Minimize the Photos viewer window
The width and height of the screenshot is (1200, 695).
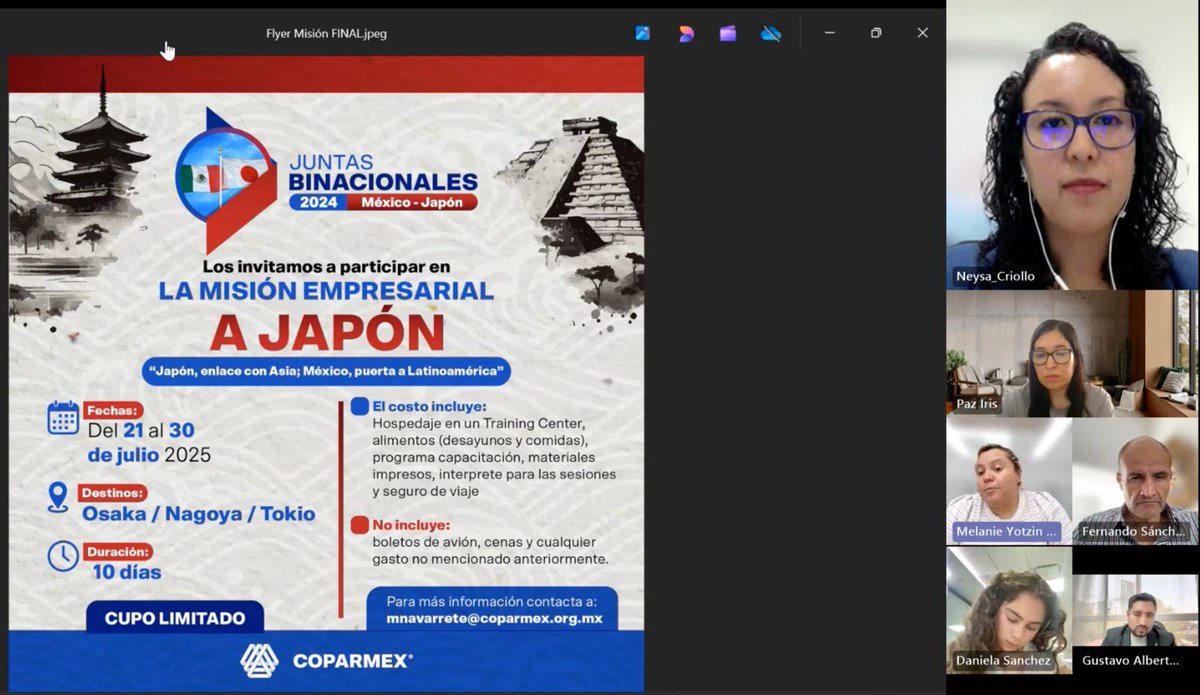click(830, 33)
